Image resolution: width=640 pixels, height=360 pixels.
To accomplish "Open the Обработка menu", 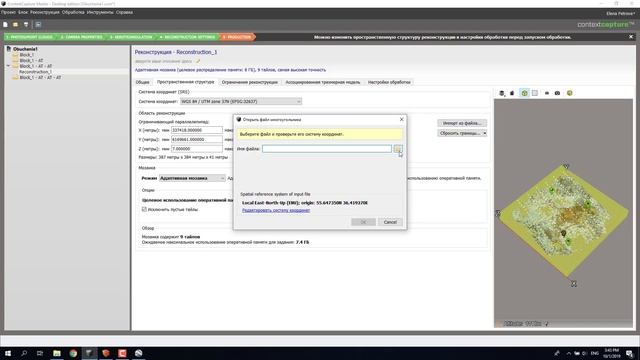I will [x=73, y=12].
